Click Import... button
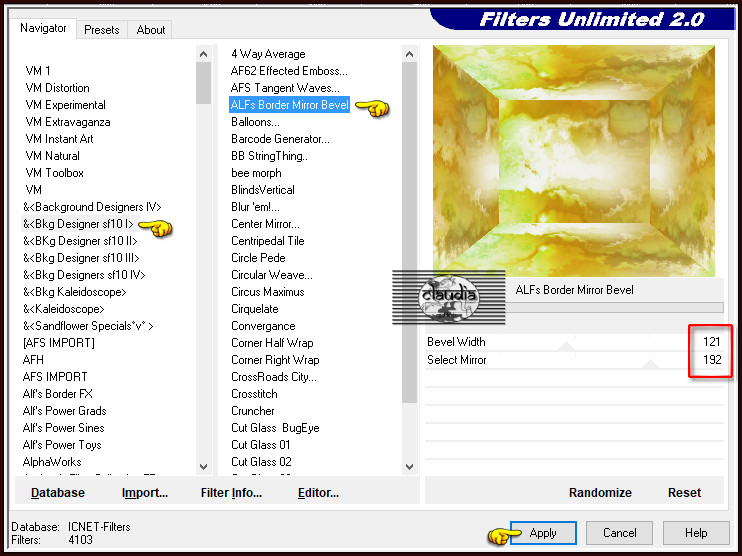 [x=145, y=493]
